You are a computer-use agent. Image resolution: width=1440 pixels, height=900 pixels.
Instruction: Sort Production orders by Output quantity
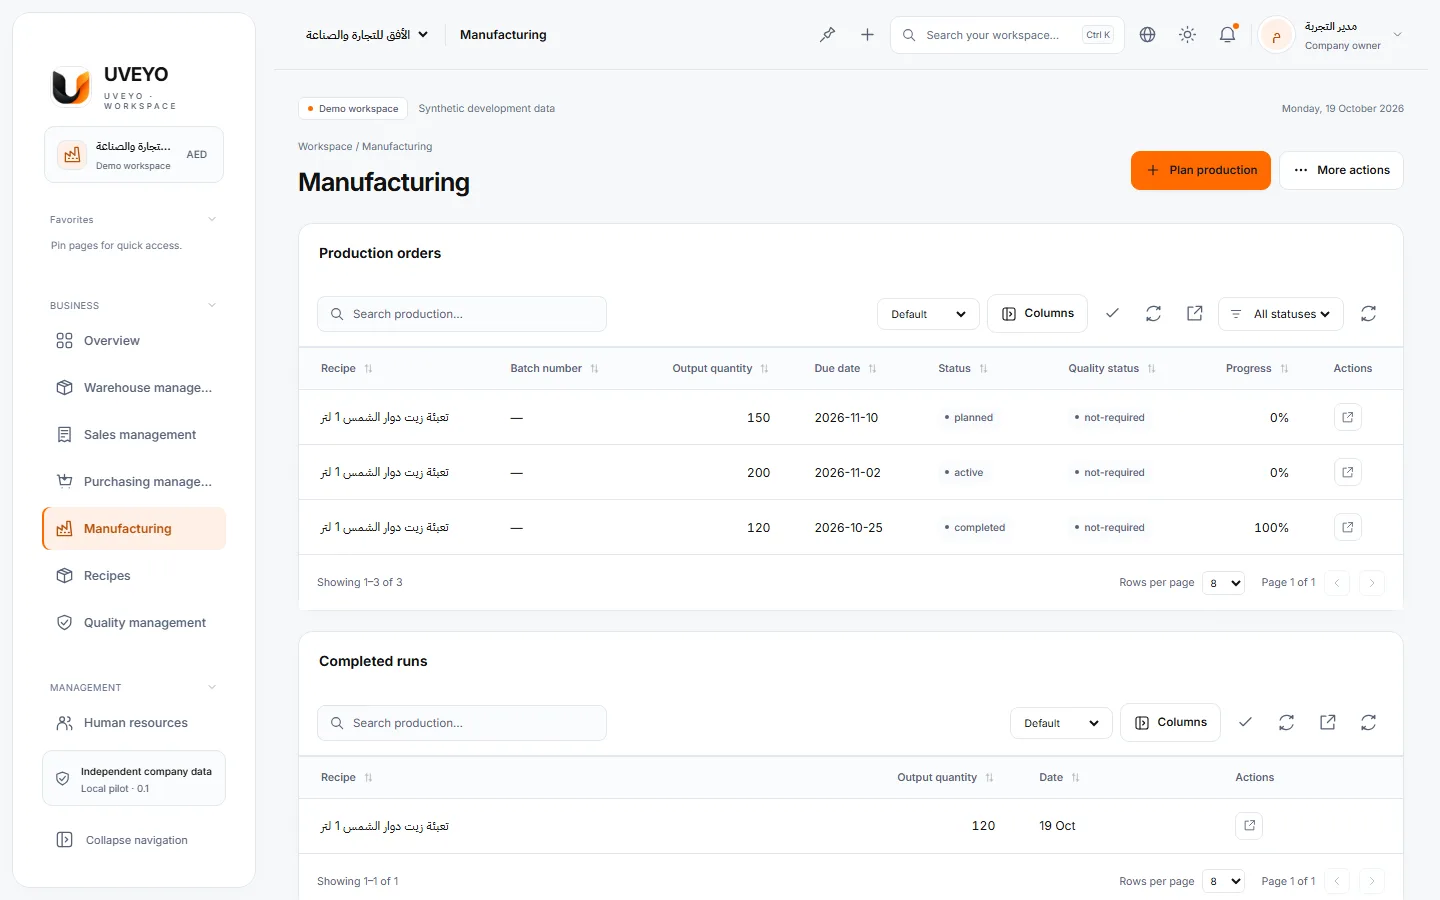[720, 368]
